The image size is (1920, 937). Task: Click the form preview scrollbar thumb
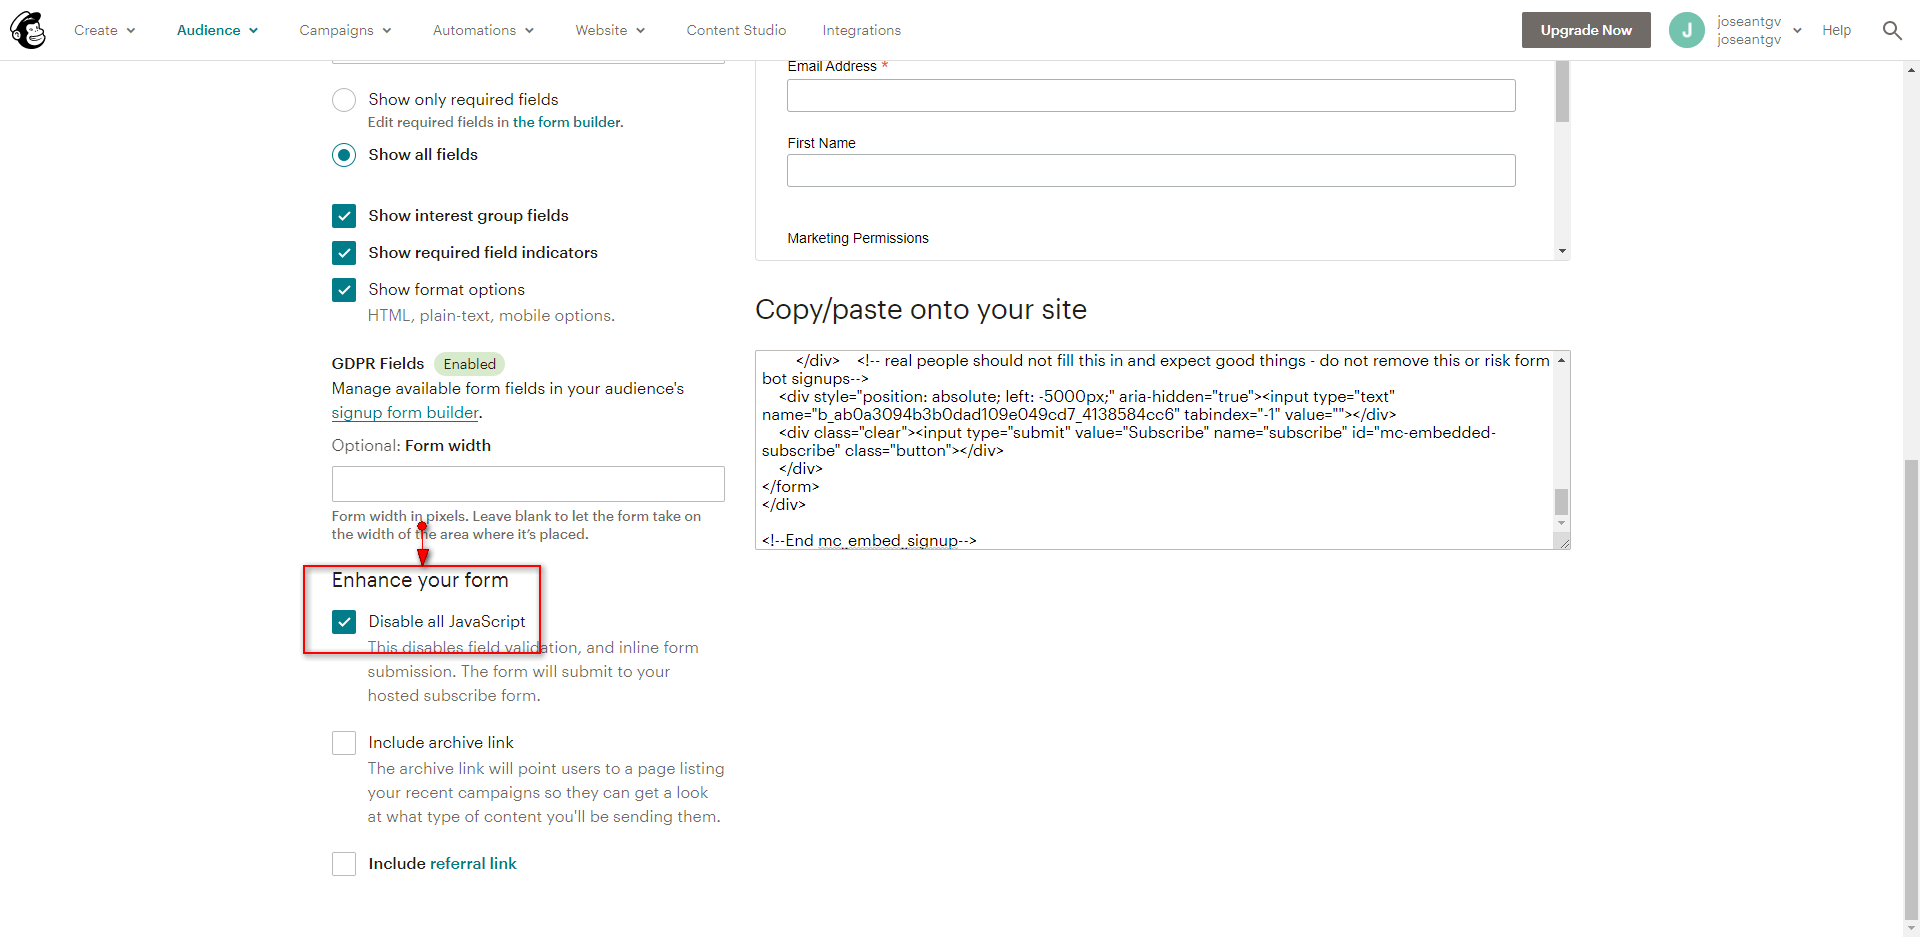[x=1562, y=92]
